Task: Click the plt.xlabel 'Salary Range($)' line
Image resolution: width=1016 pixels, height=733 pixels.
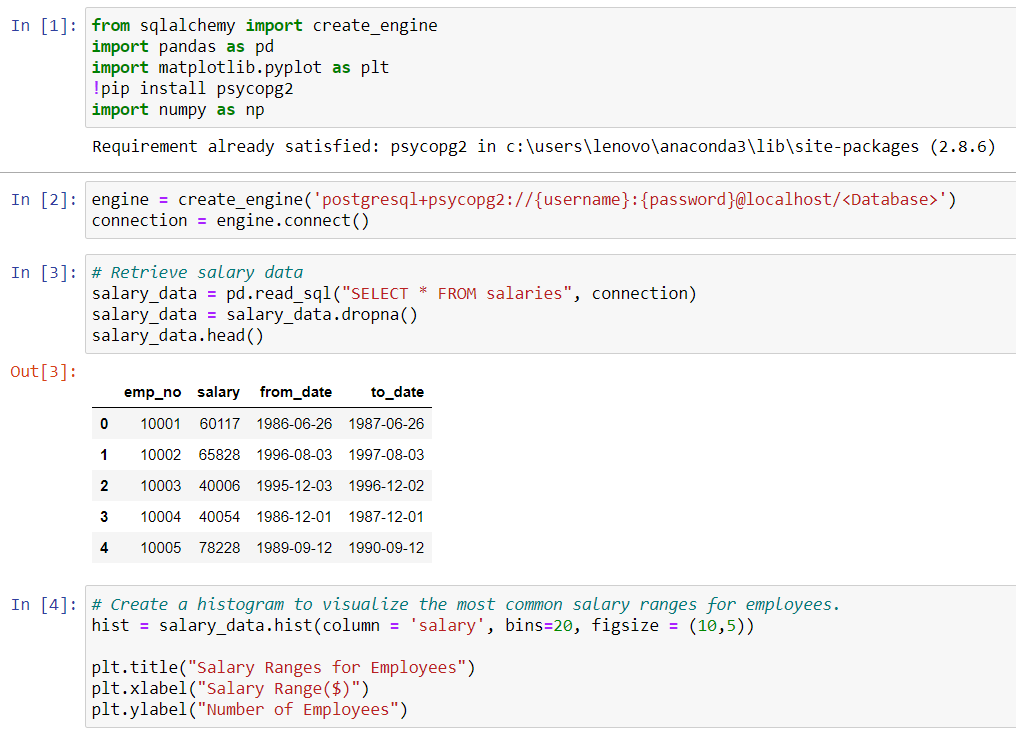Action: (231, 689)
